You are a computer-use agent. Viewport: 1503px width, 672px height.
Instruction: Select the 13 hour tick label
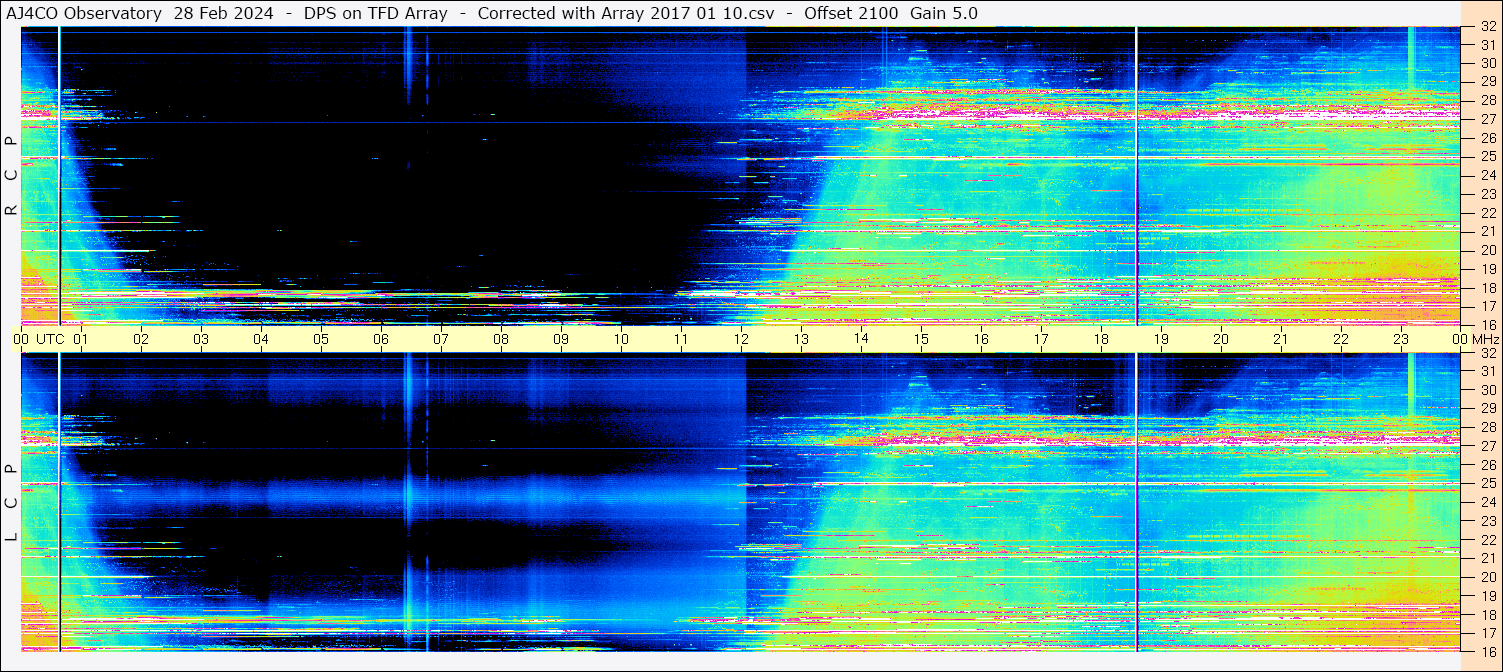(x=801, y=339)
